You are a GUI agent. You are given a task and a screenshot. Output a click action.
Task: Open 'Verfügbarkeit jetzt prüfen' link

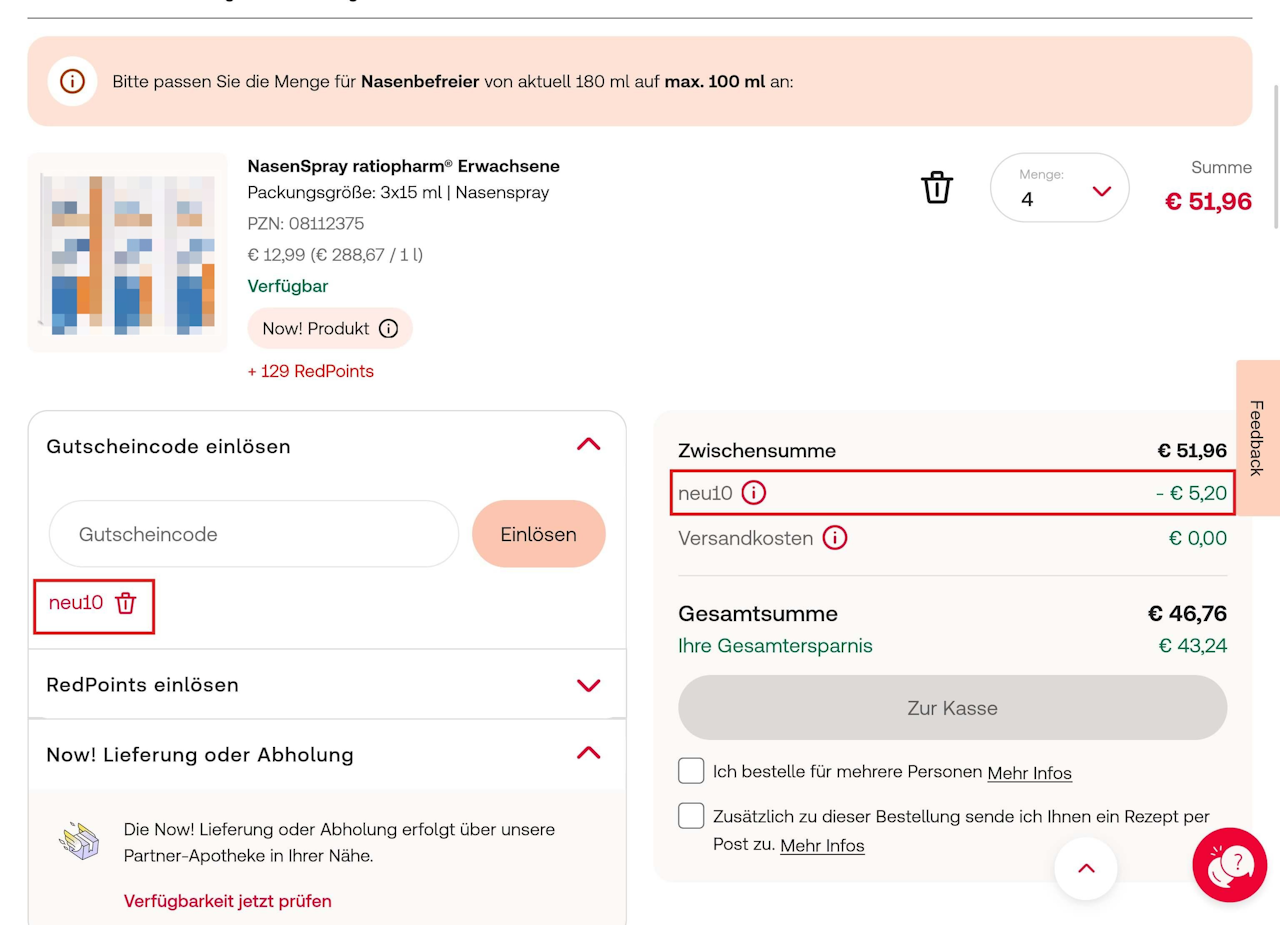228,901
